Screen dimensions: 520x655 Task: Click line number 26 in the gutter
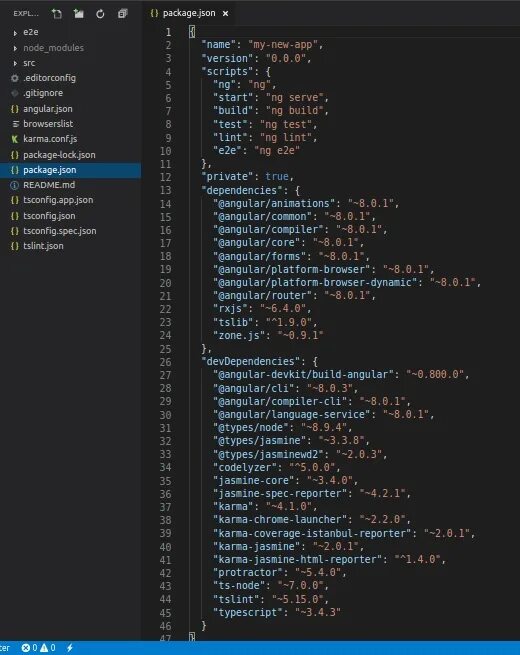[166, 362]
